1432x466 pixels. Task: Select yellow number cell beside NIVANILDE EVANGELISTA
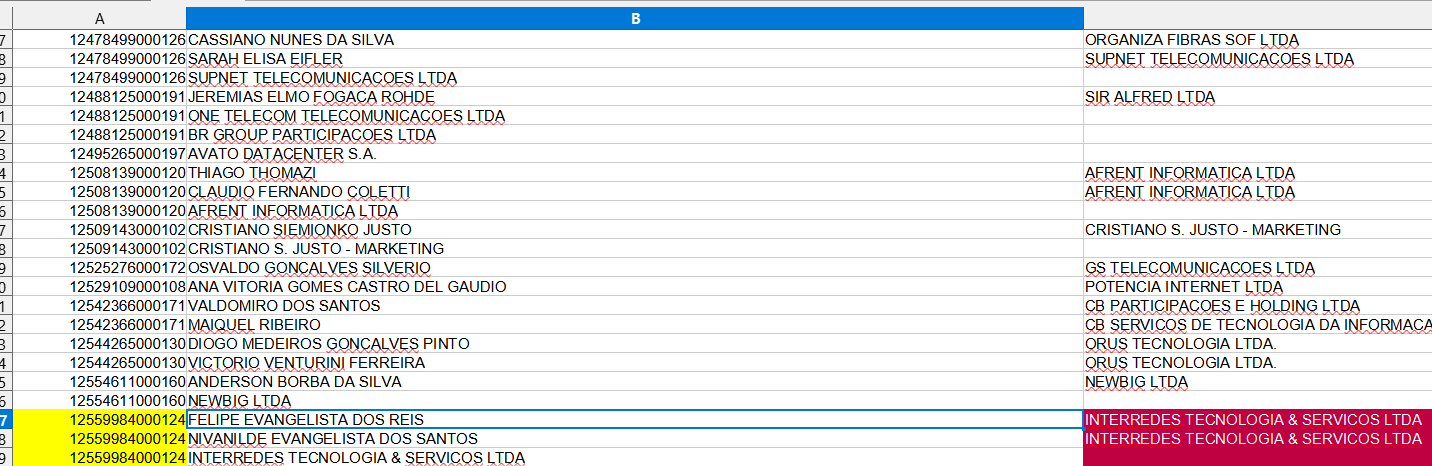click(99, 439)
